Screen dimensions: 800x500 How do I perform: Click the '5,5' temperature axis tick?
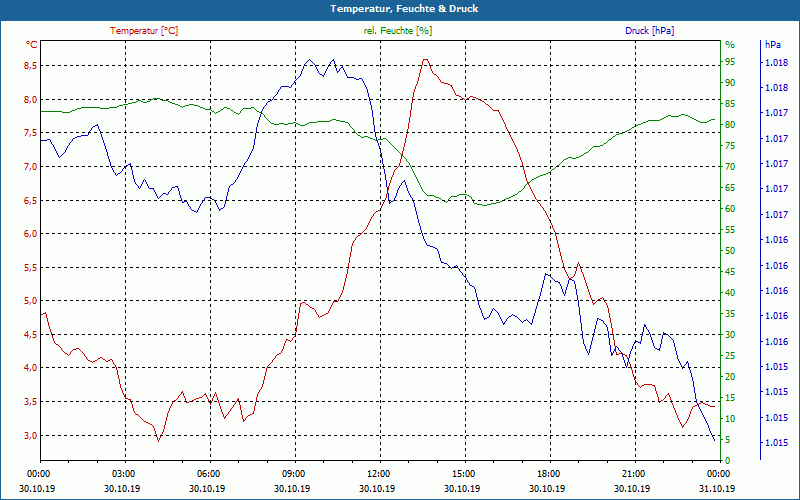click(31, 267)
